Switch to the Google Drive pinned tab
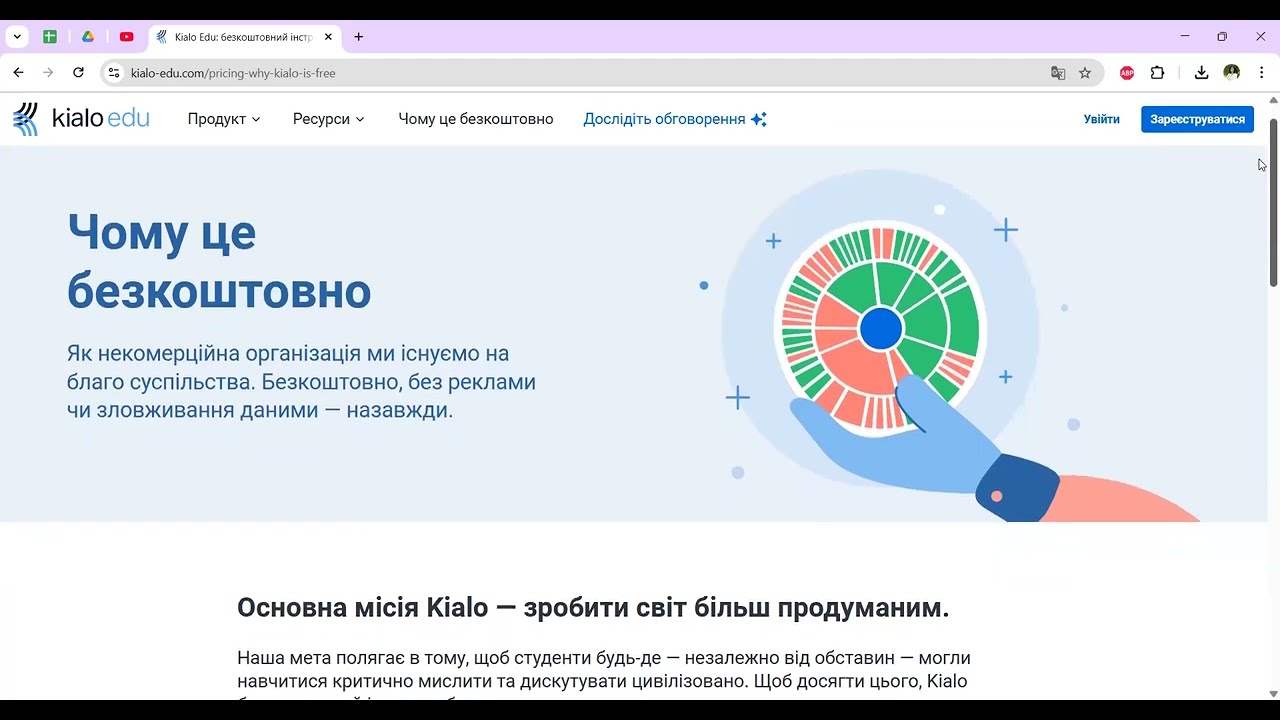 point(88,37)
